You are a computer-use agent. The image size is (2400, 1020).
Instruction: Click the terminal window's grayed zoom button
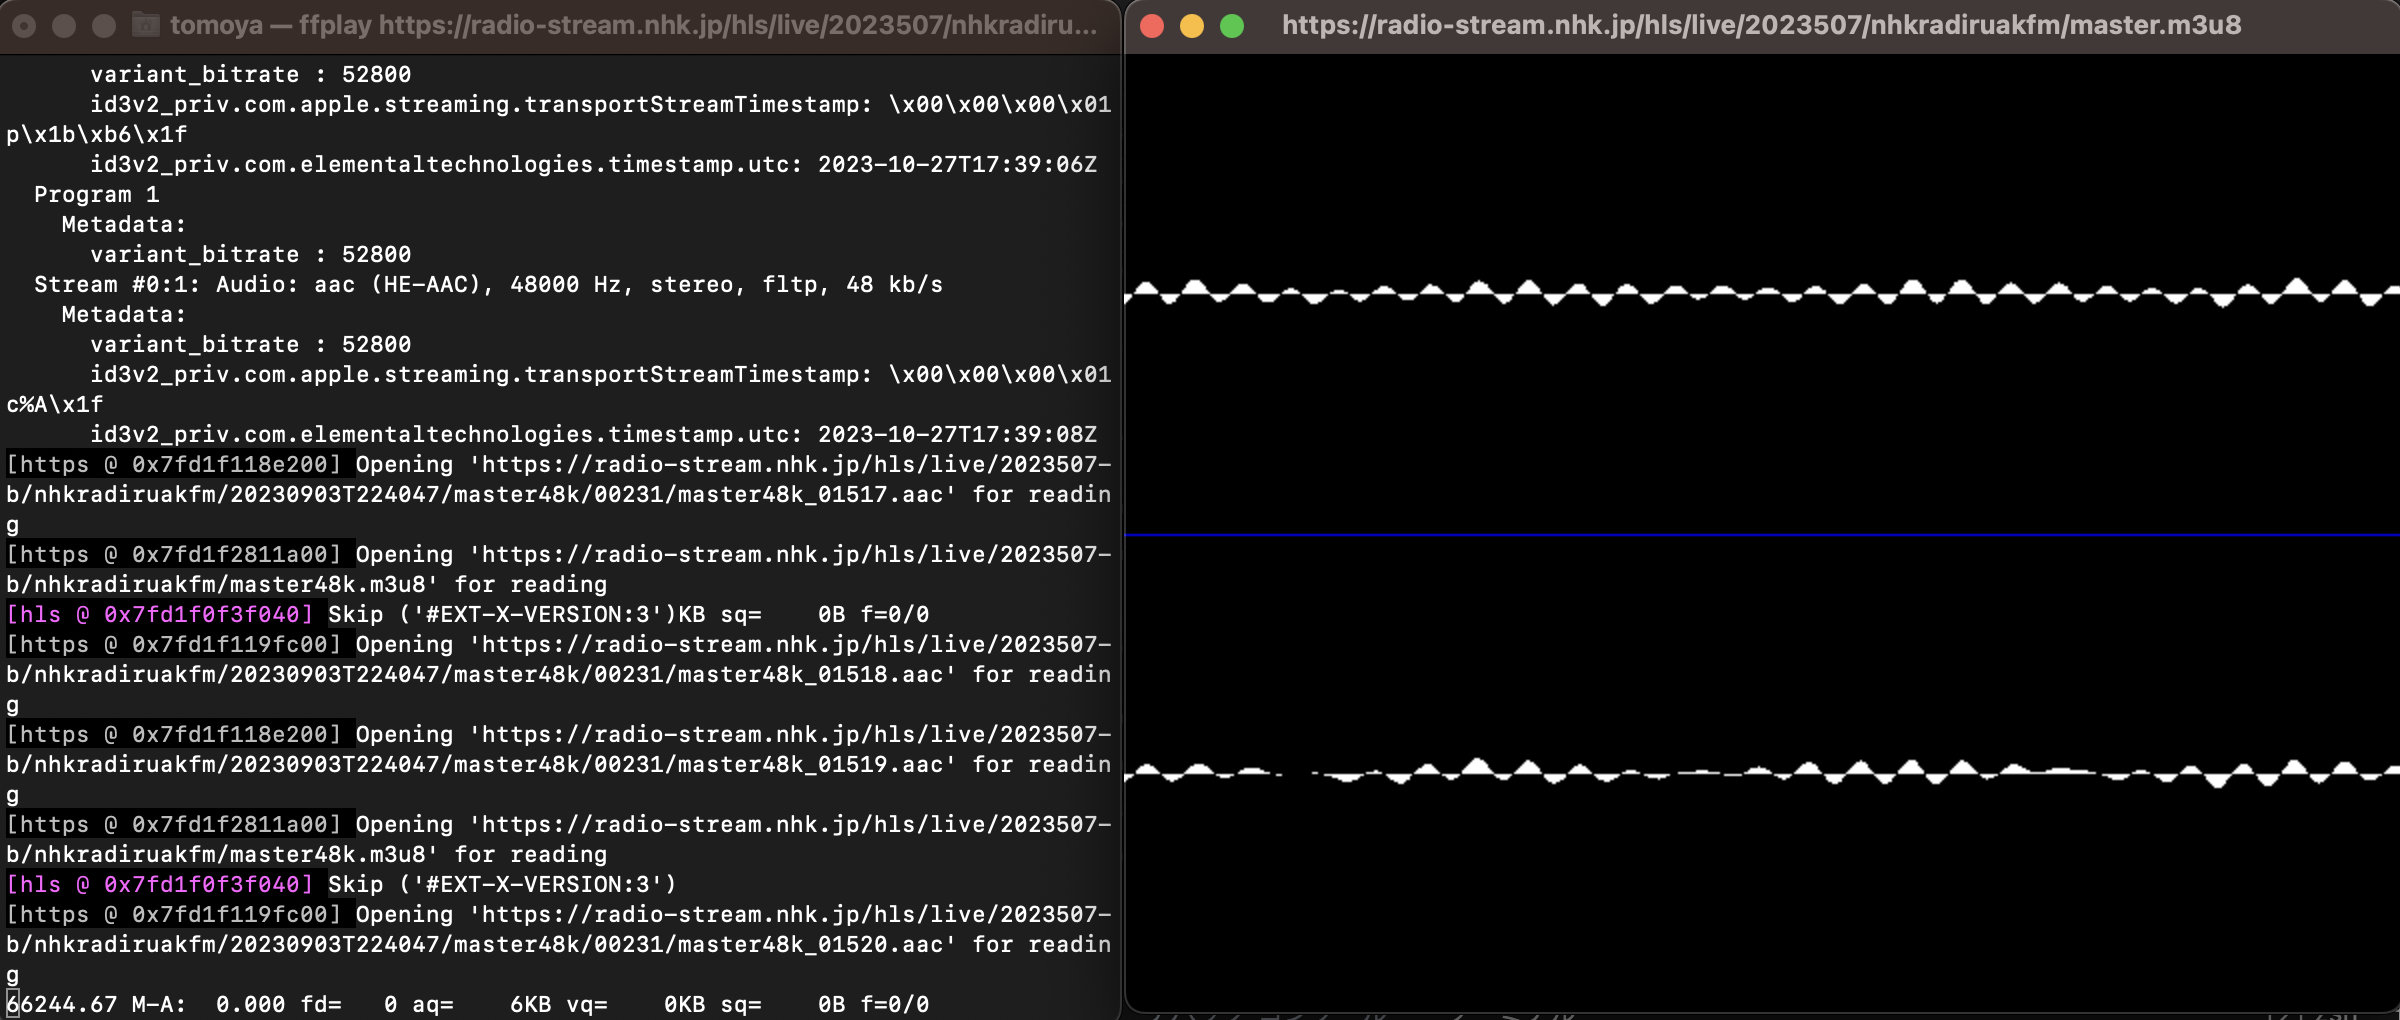point(104,26)
